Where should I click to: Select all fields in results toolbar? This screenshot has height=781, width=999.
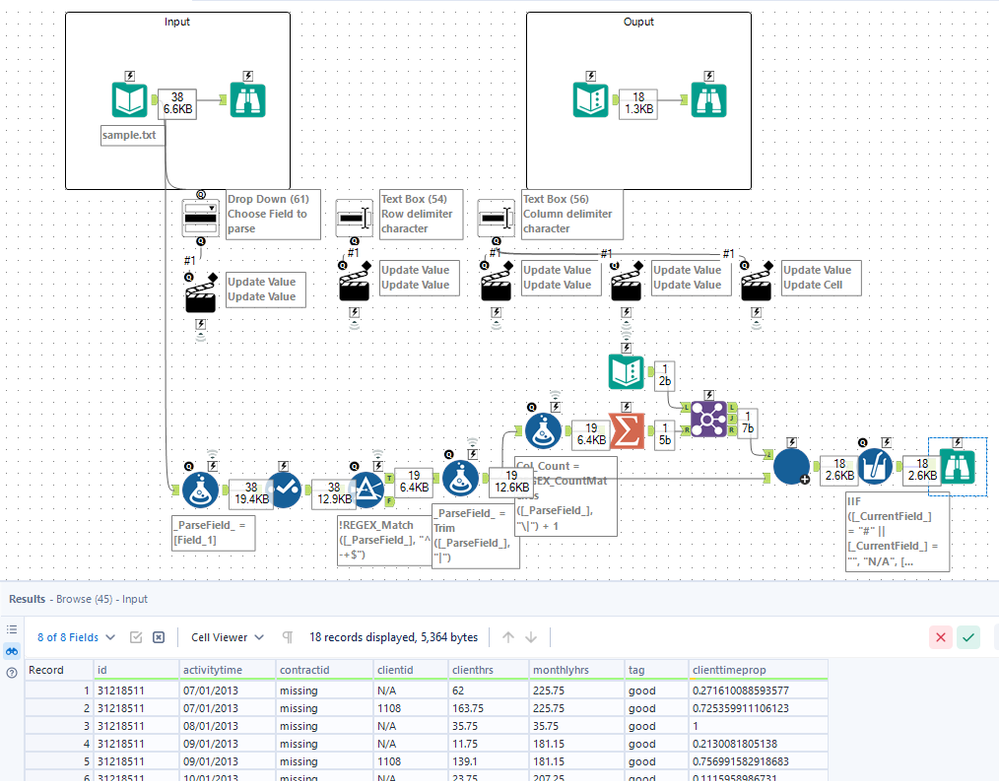point(136,637)
